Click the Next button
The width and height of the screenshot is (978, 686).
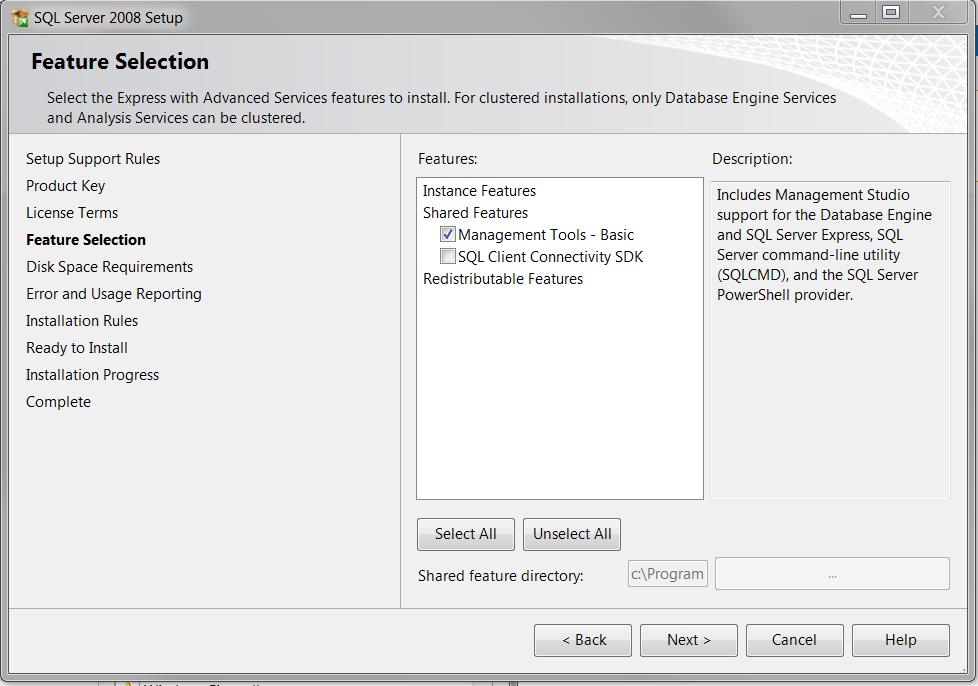pos(688,640)
